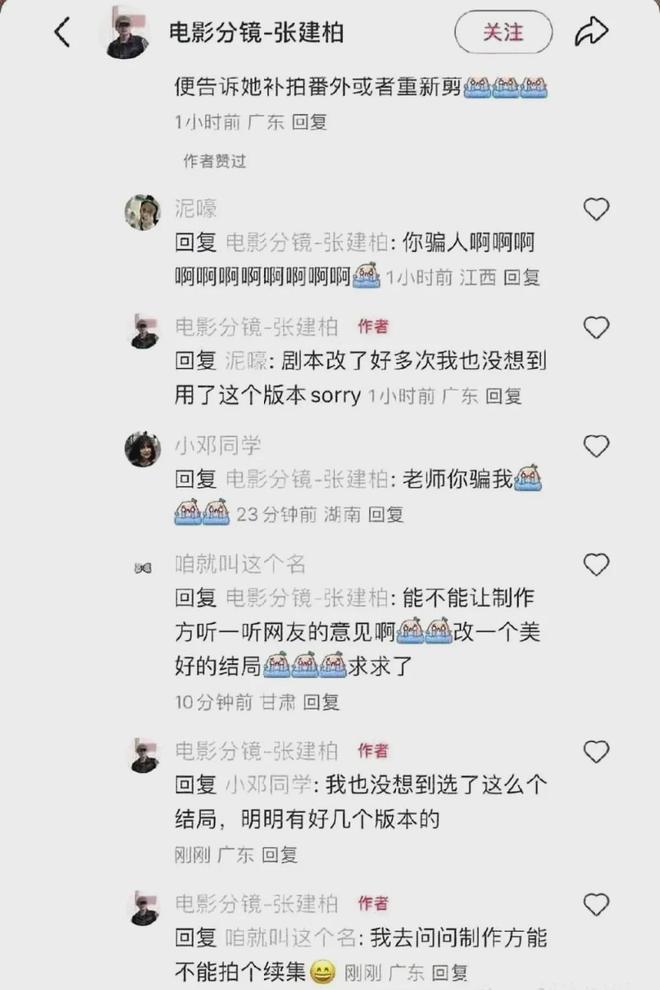Like author's 剧本改了好多次 reply
The height and width of the screenshot is (990, 660).
coord(596,327)
